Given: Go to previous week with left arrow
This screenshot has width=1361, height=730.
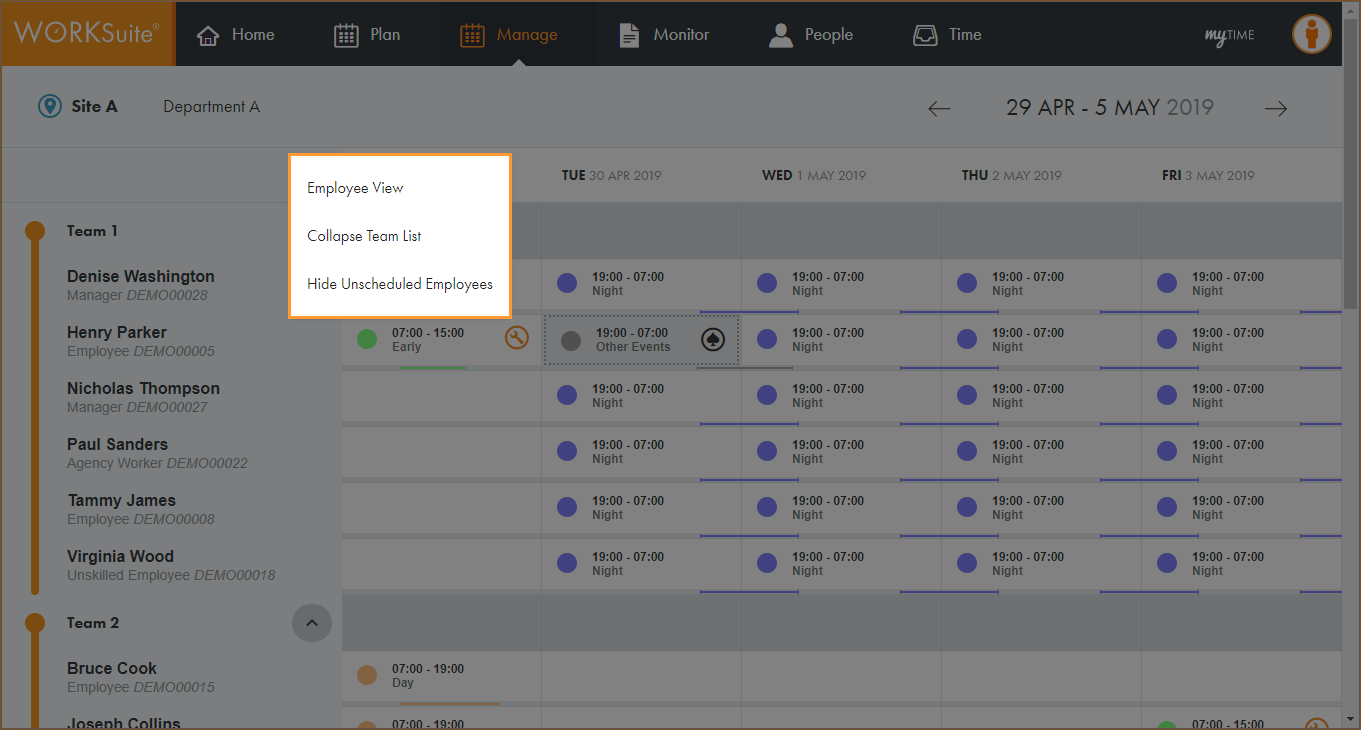Looking at the screenshot, I should pyautogui.click(x=938, y=108).
